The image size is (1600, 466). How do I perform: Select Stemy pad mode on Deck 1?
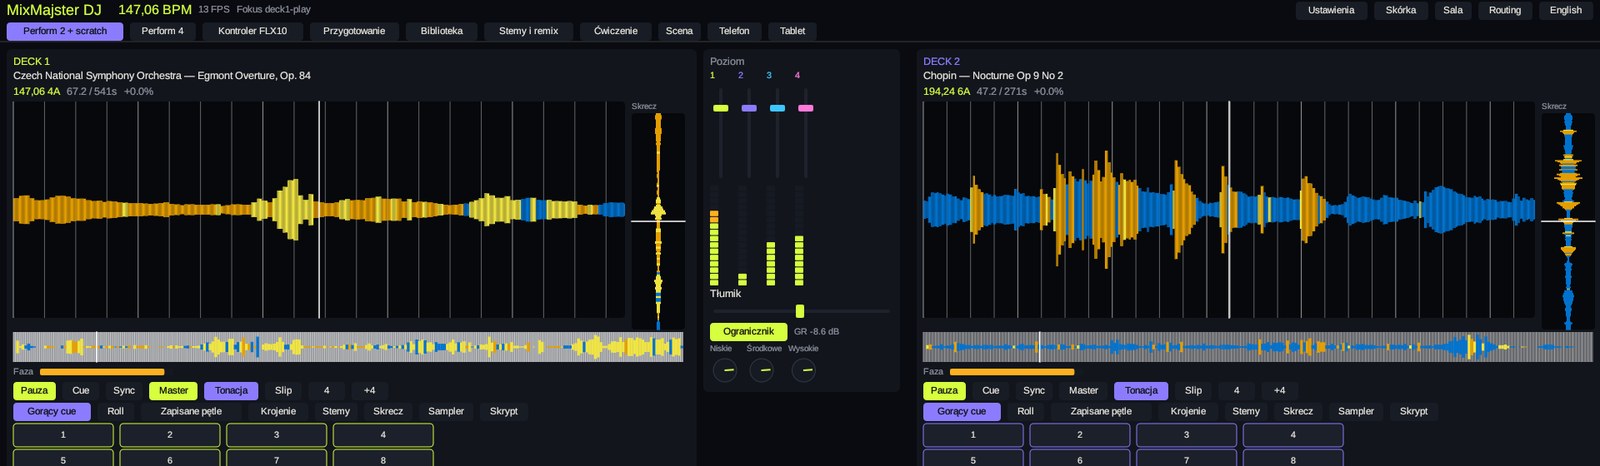(x=336, y=412)
